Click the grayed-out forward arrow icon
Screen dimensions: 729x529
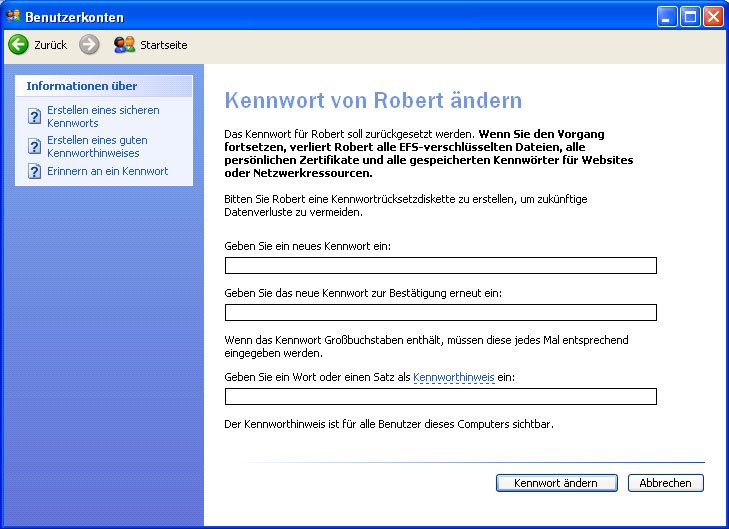pos(89,45)
